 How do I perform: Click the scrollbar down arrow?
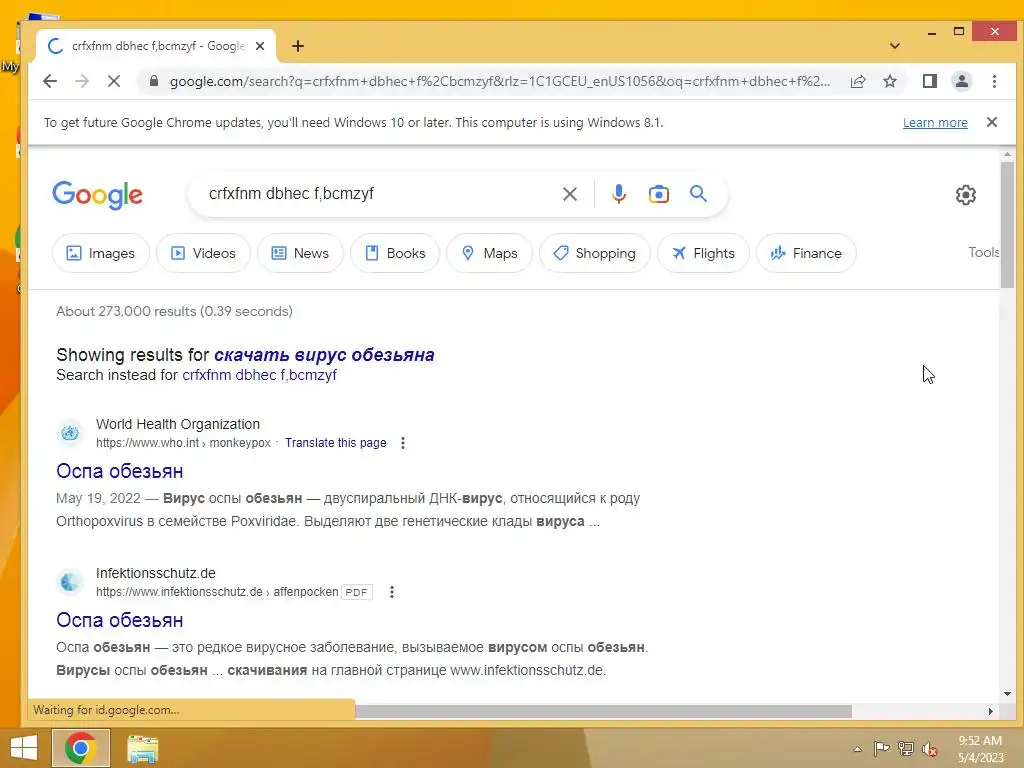1007,694
